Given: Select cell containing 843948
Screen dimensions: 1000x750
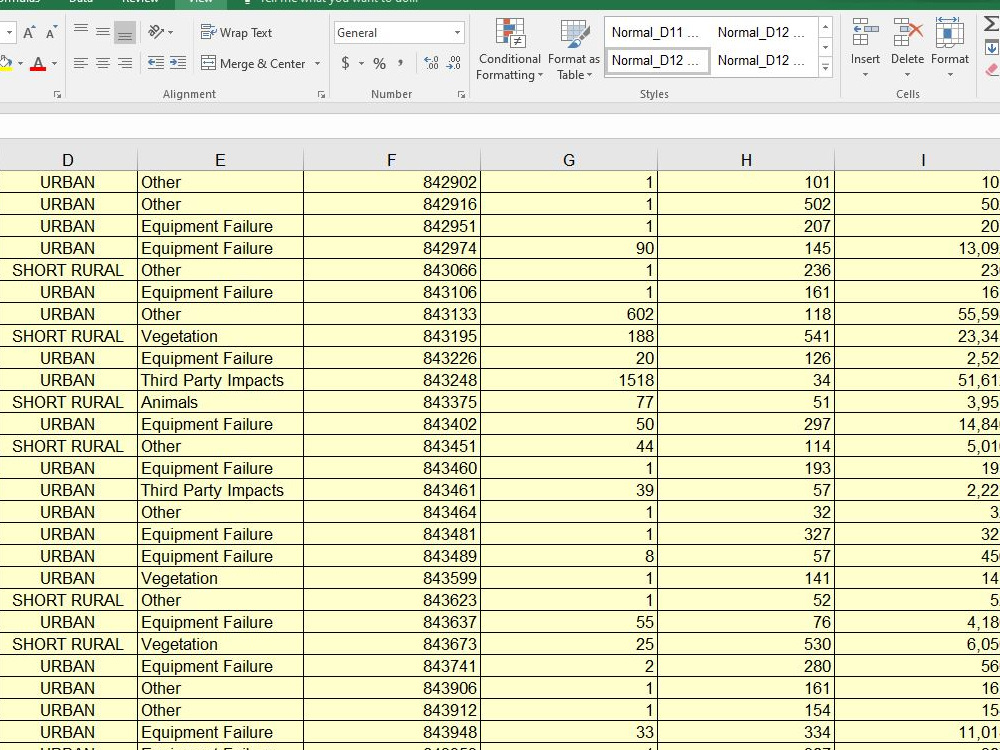Looking at the screenshot, I should click(392, 732).
